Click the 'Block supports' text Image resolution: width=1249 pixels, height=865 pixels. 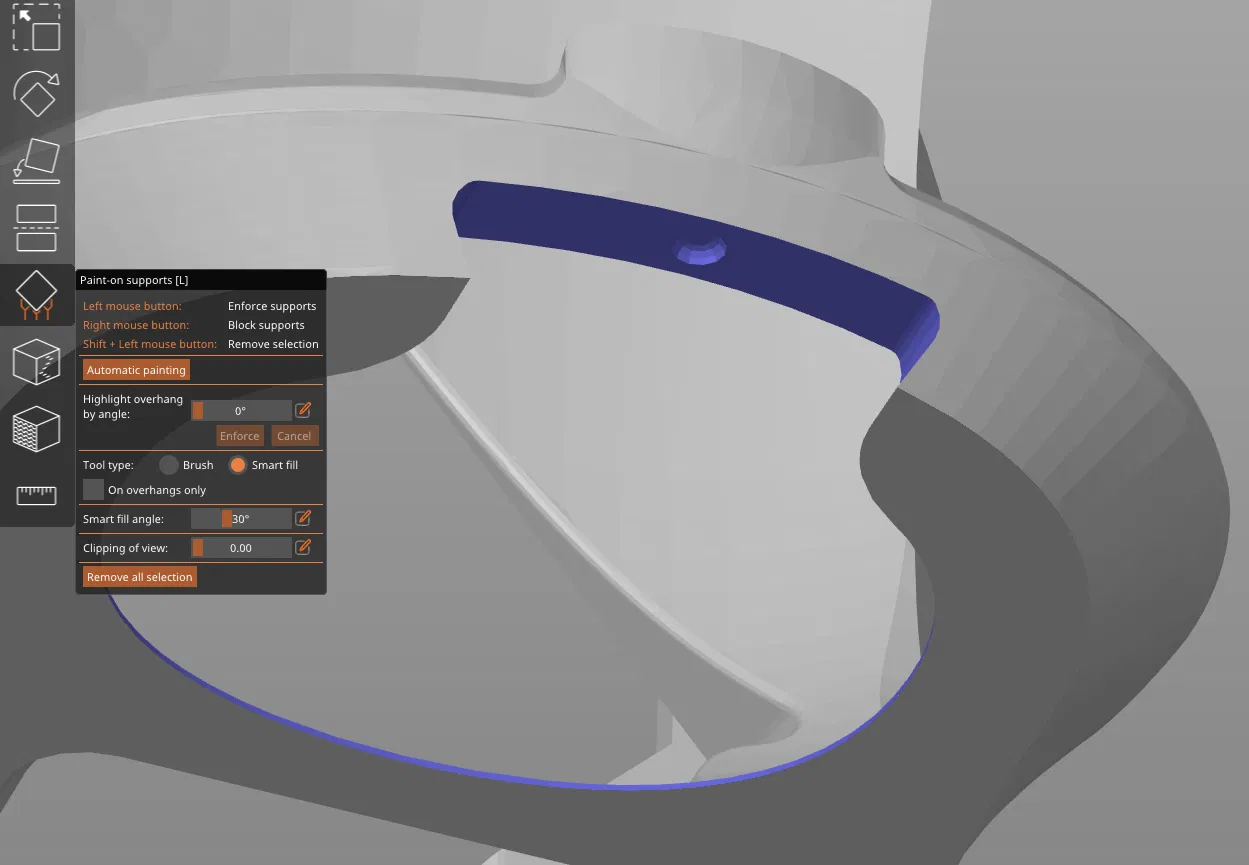pos(266,325)
